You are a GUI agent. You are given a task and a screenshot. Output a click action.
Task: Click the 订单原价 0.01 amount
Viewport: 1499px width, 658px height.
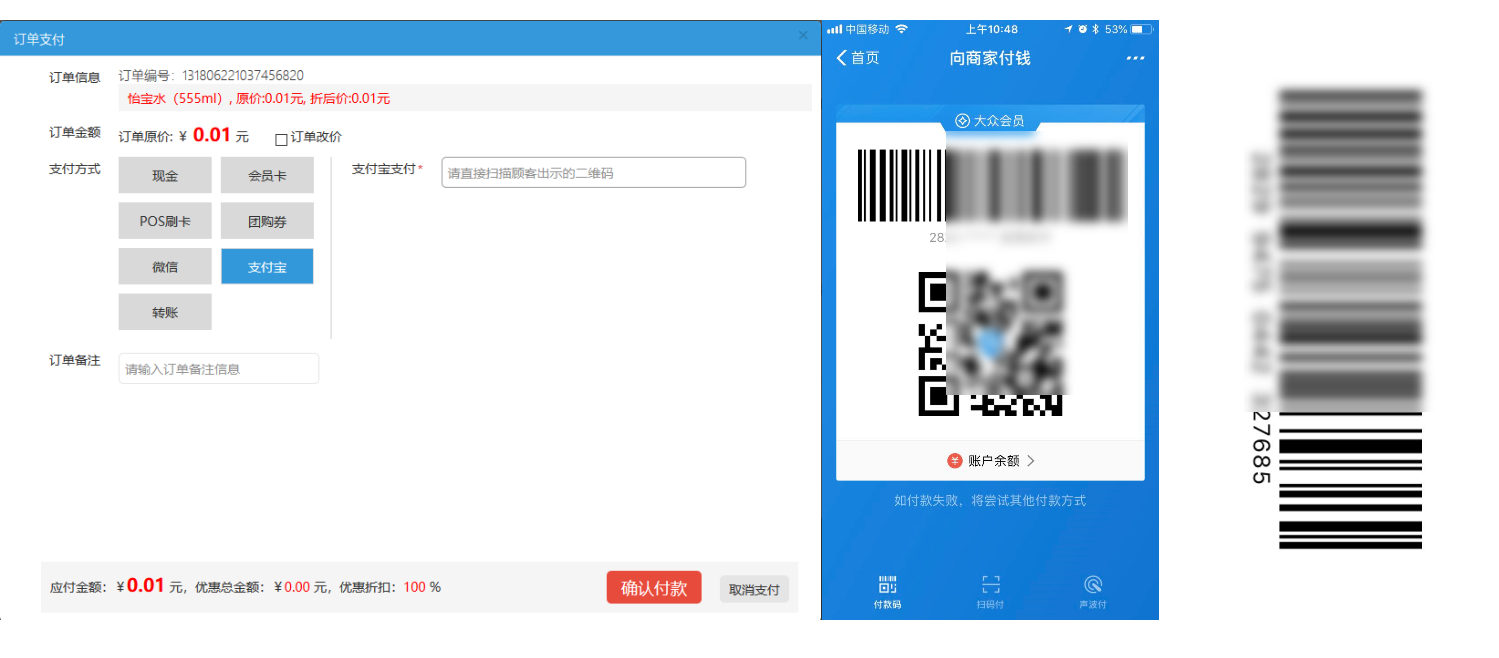213,135
